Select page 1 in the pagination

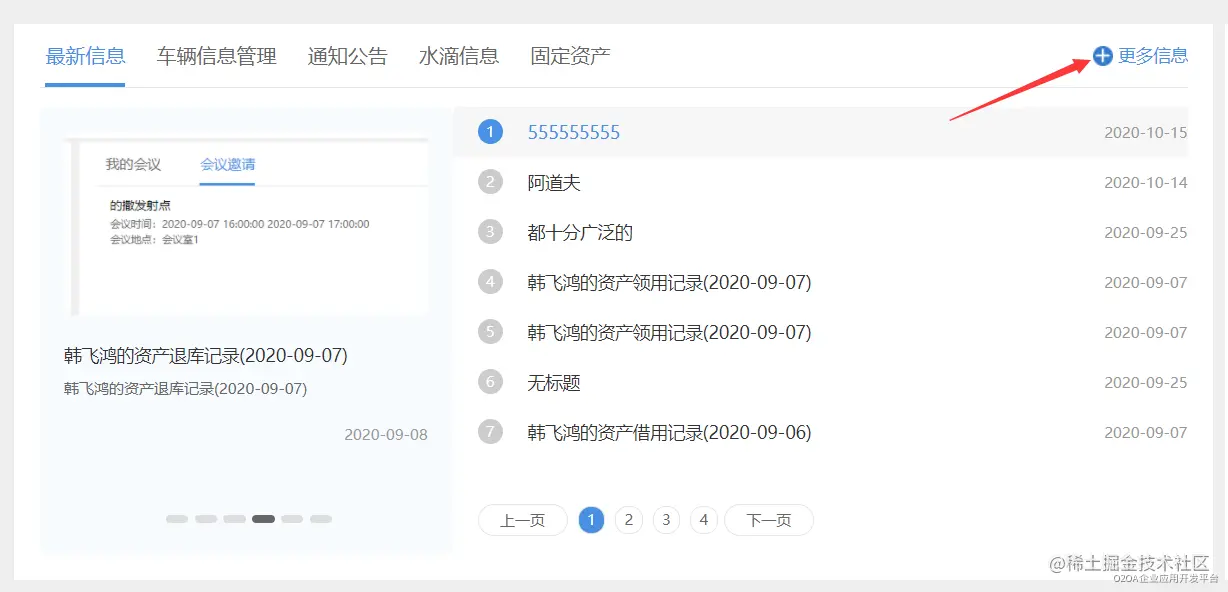[592, 520]
